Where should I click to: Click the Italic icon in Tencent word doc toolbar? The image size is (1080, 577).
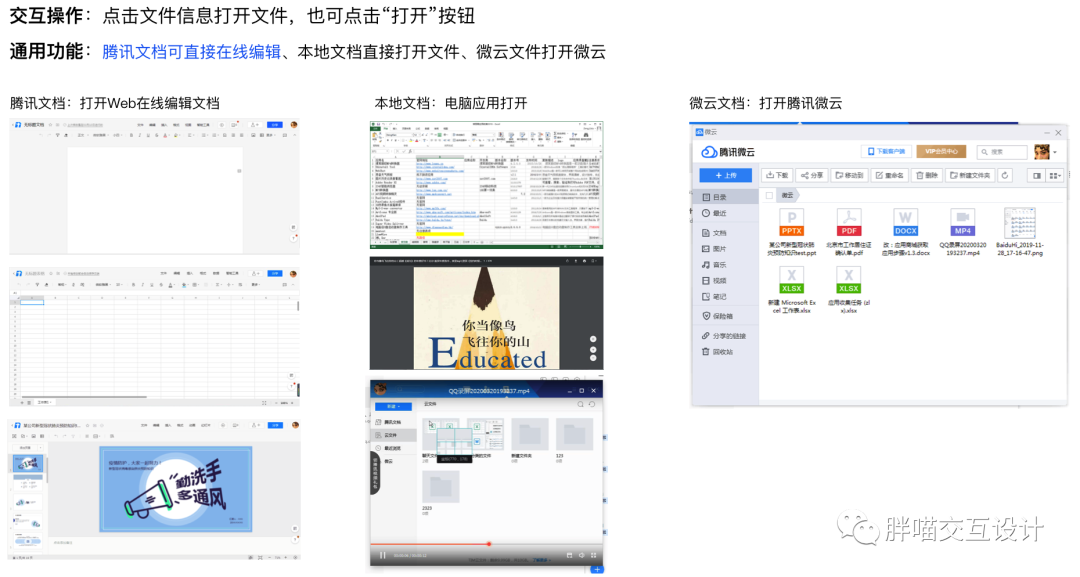coord(140,135)
